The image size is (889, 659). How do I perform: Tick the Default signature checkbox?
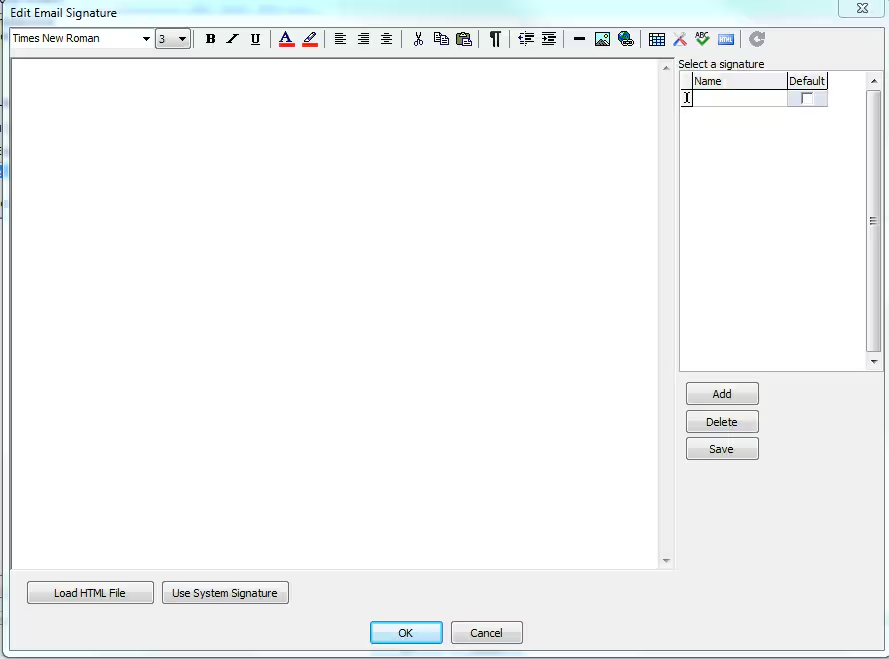pos(806,99)
